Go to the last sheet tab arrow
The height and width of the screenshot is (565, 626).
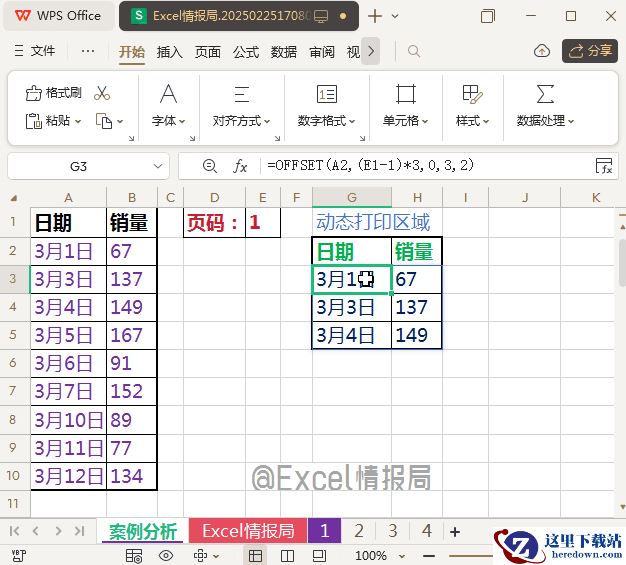tap(79, 531)
